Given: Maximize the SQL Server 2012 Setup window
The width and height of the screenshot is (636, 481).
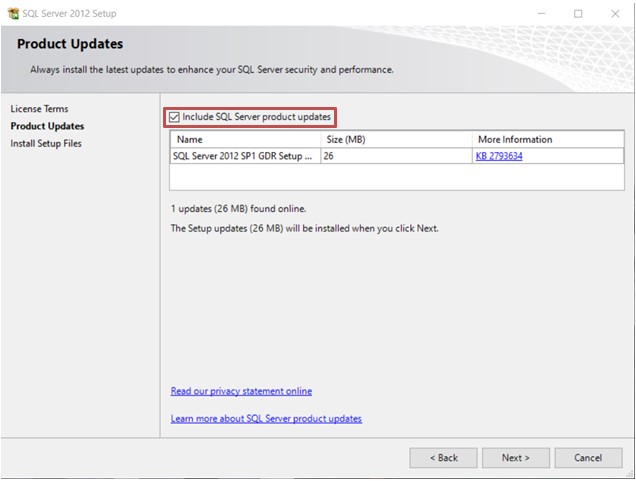Looking at the screenshot, I should (578, 13).
